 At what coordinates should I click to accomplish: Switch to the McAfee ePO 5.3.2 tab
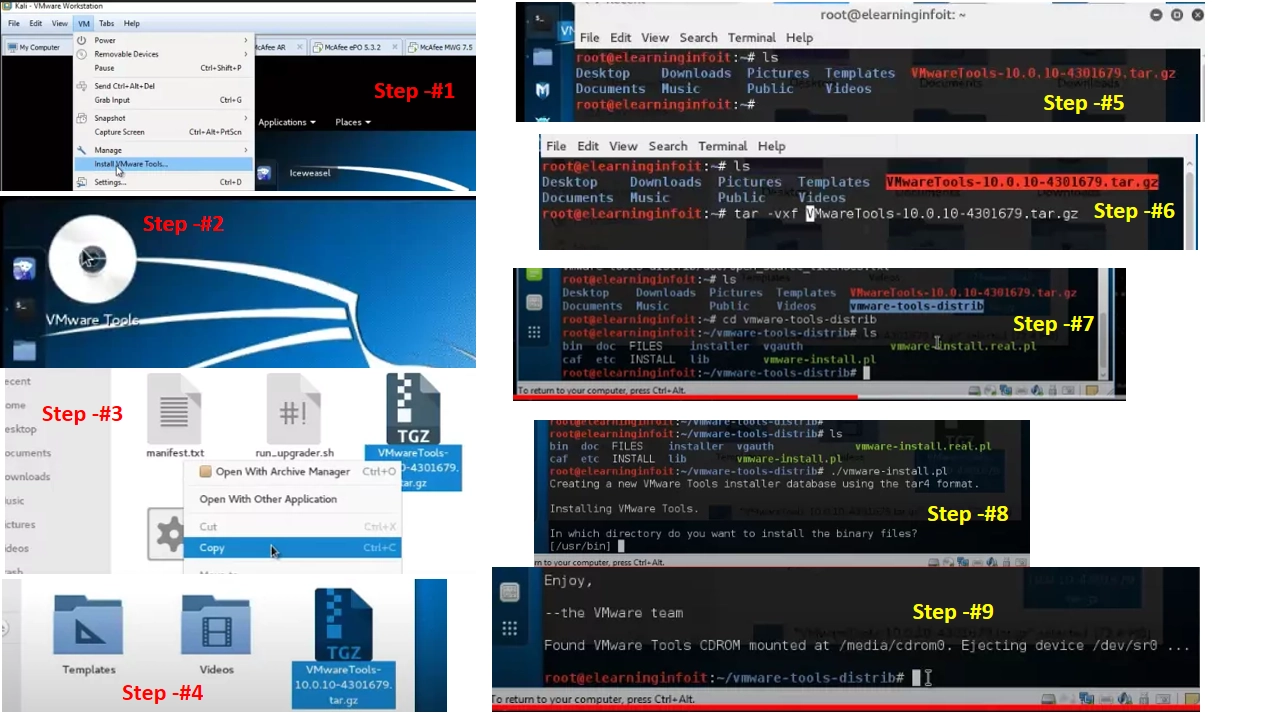pos(356,47)
